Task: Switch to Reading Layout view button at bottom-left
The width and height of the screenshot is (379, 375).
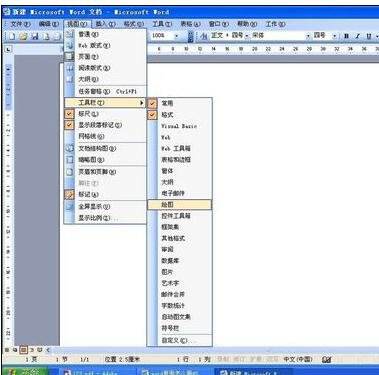Action: [x=39, y=350]
